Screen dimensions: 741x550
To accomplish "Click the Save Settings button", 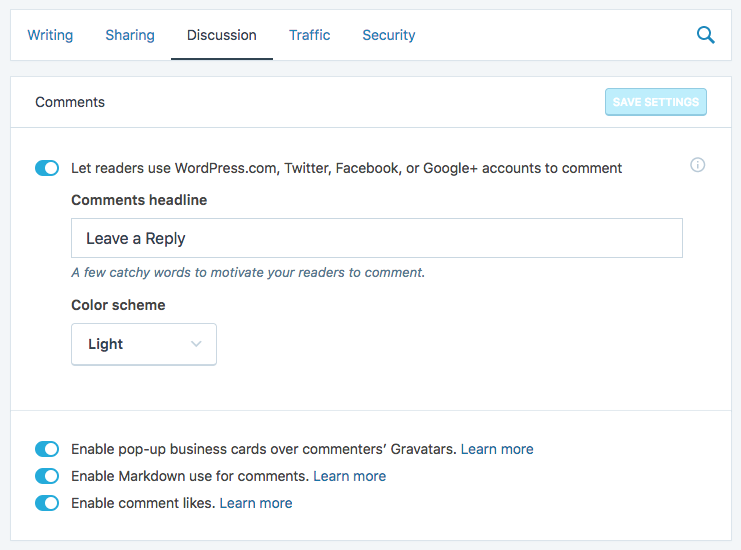I will tap(655, 102).
